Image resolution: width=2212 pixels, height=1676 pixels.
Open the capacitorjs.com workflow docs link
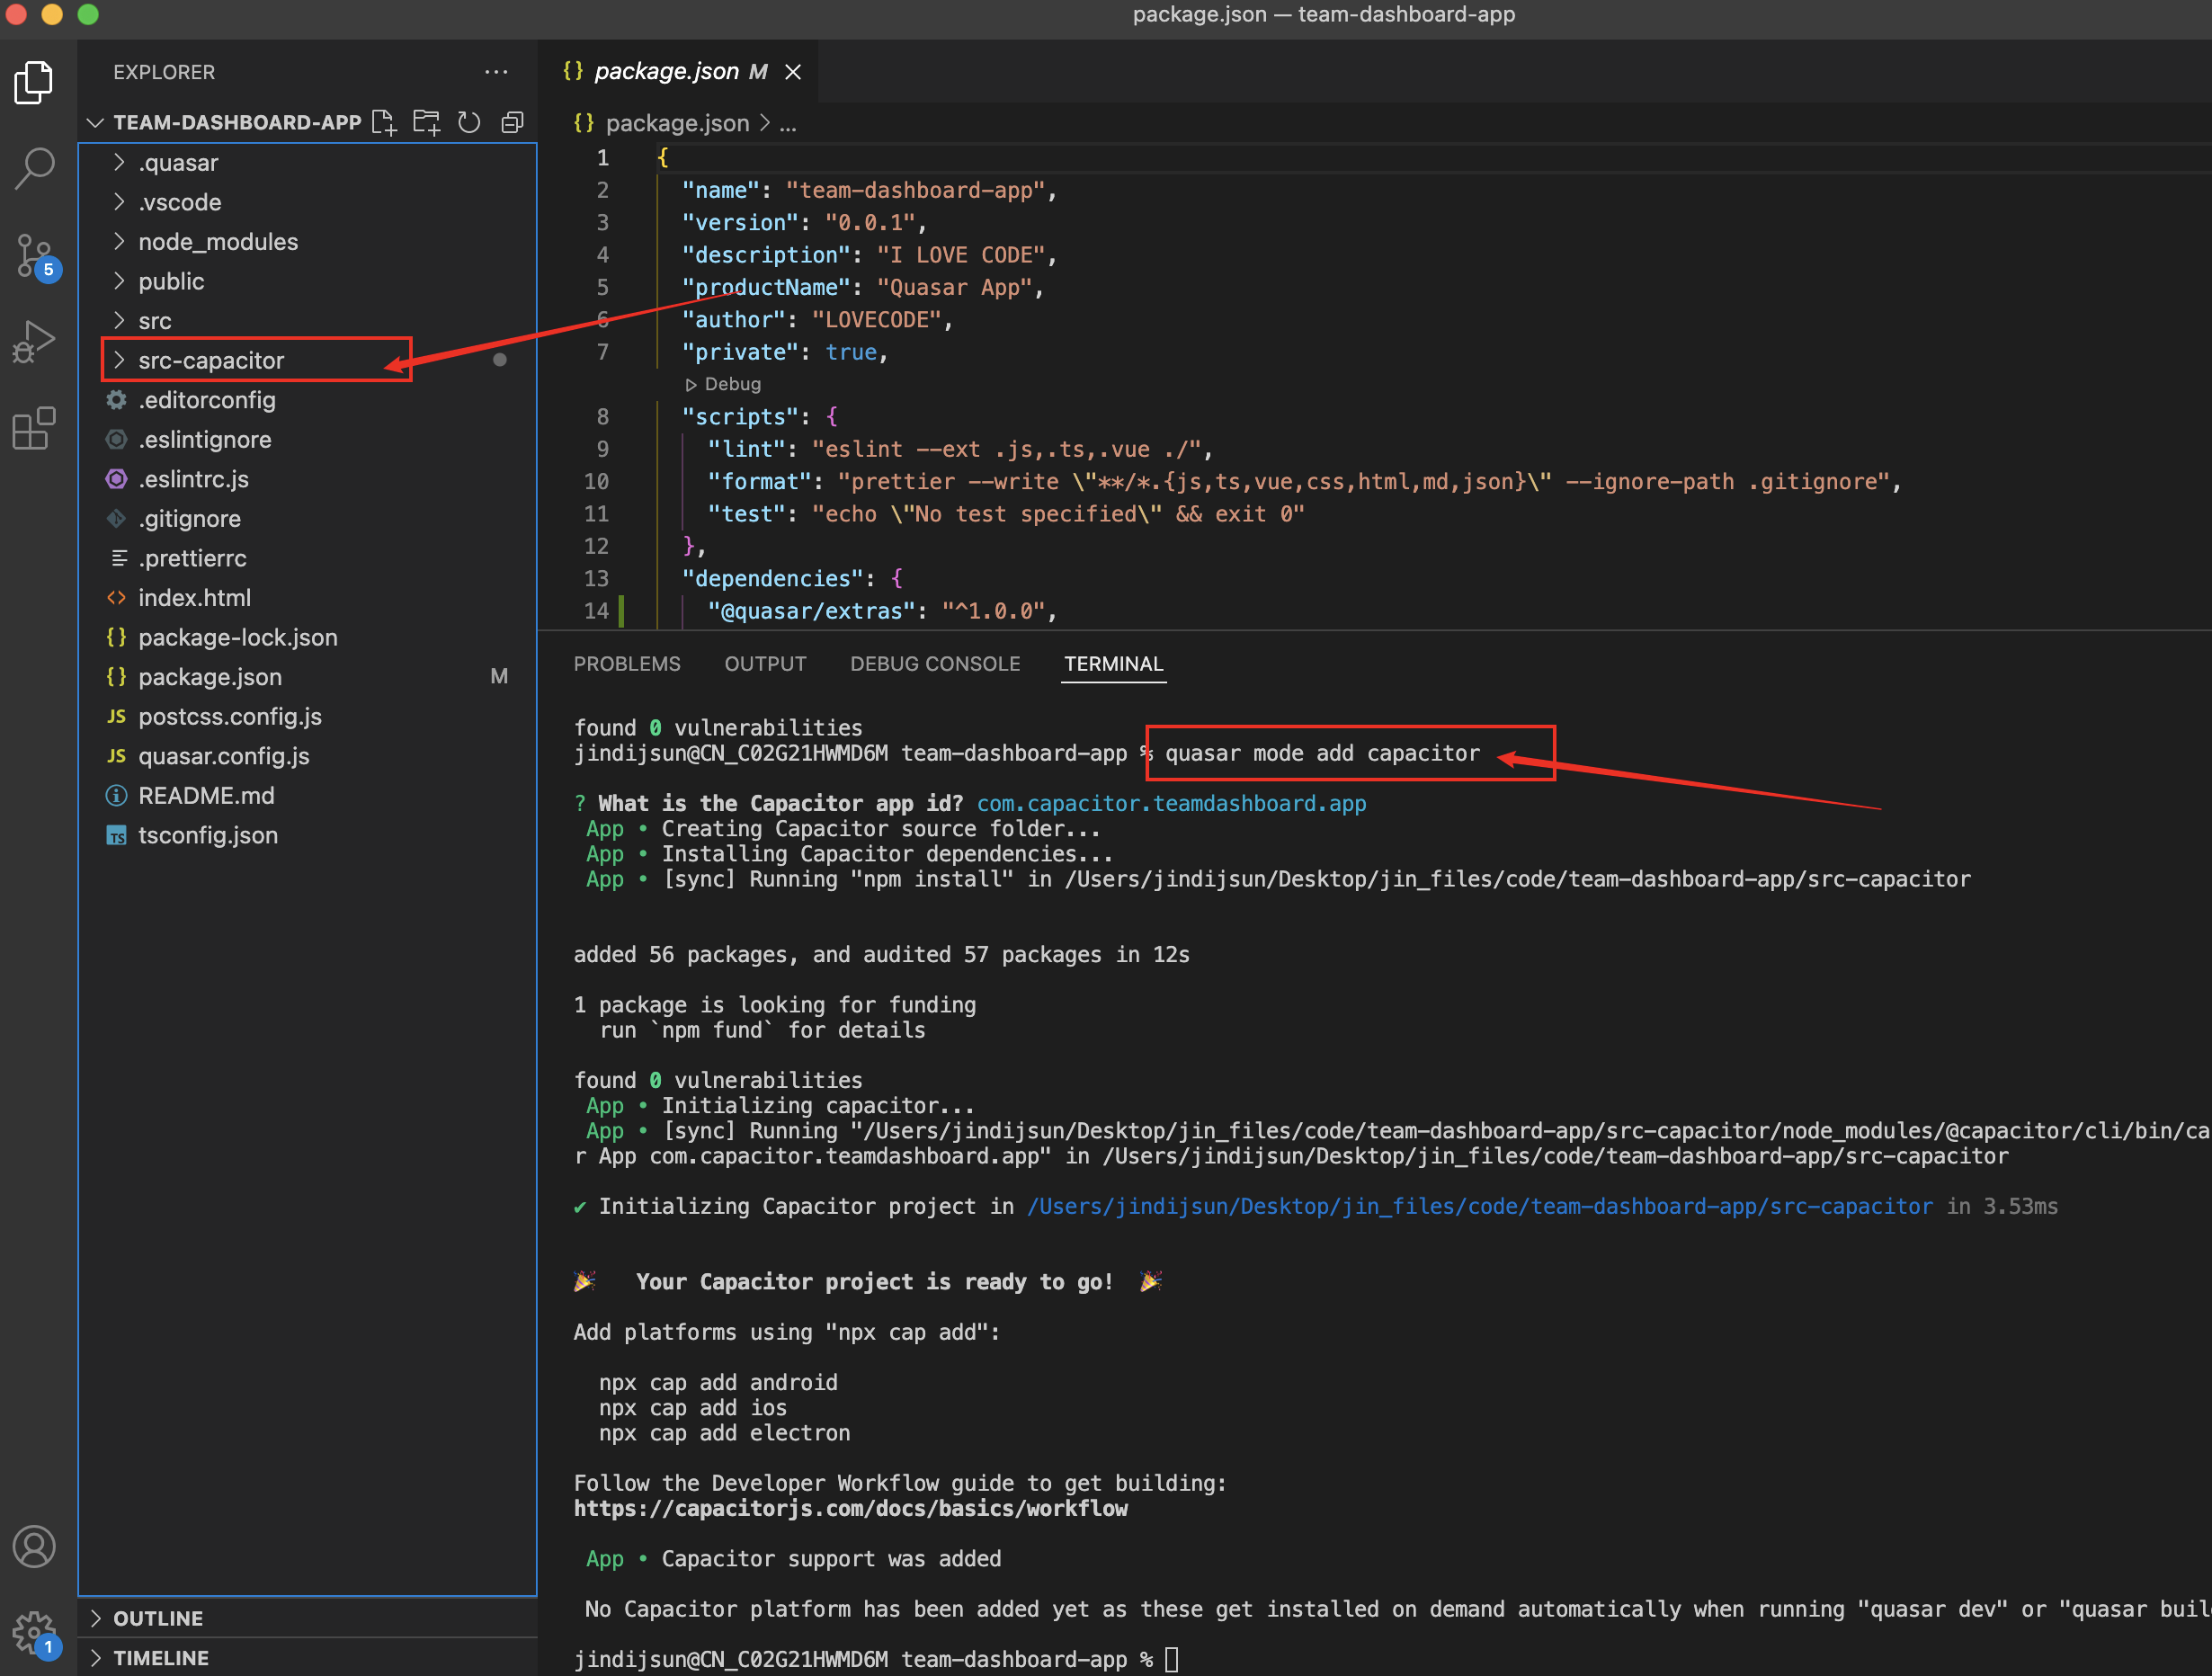tap(850, 1508)
